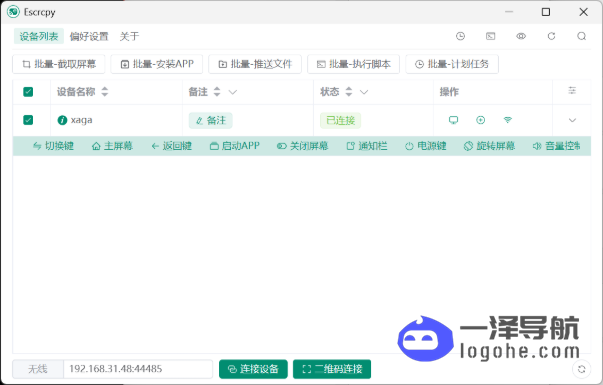Click 通知栏 control

click(367, 146)
